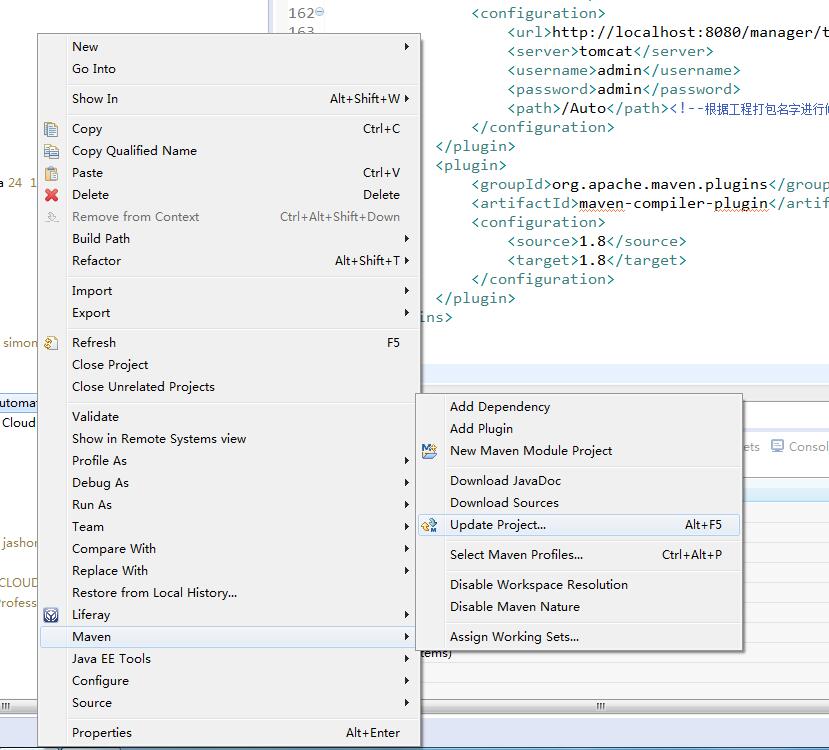Click the /Auto path value in editor

(584, 108)
